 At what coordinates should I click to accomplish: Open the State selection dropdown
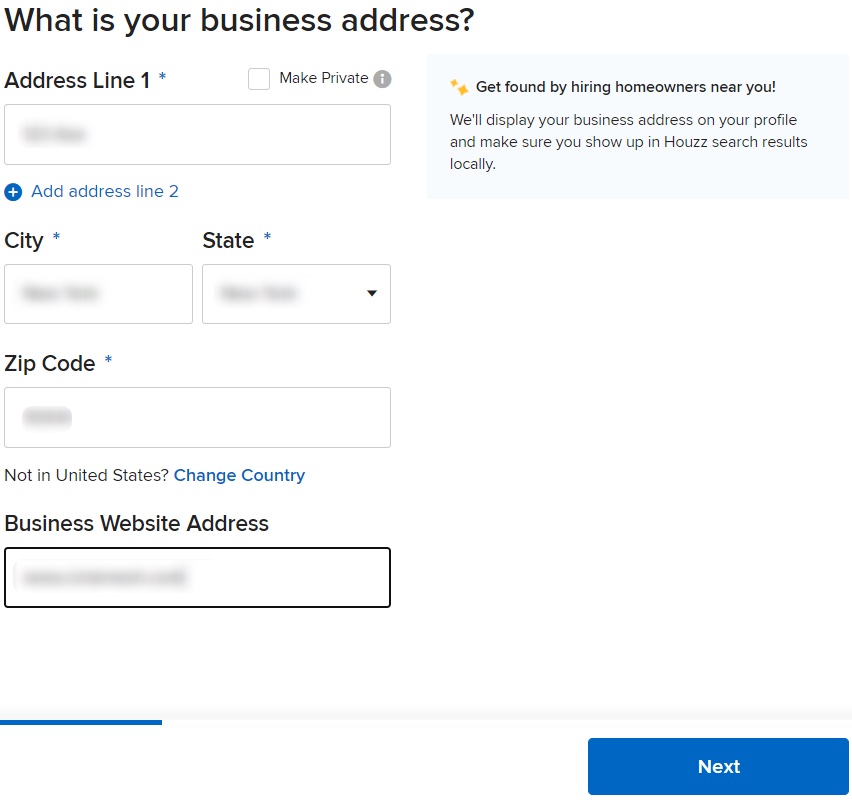(296, 294)
